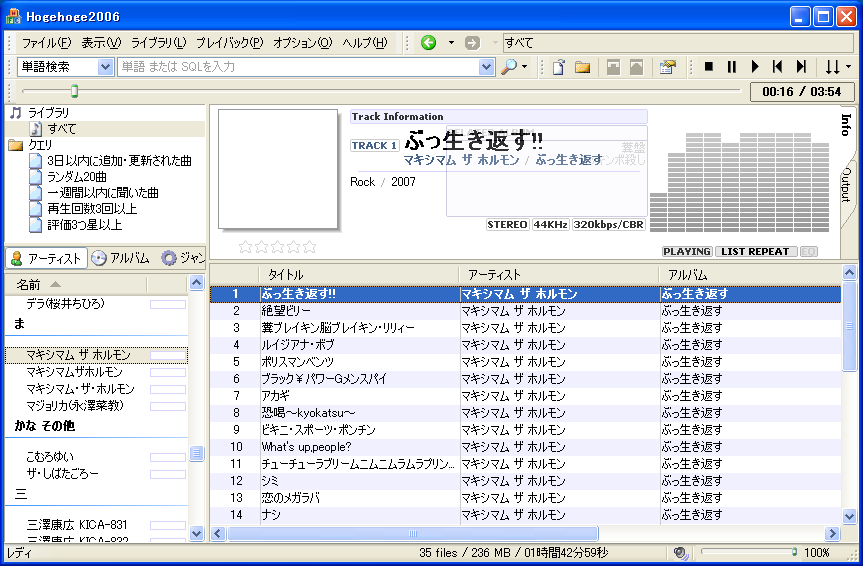
Task: Switch to the Info side tab
Action: tap(846, 125)
